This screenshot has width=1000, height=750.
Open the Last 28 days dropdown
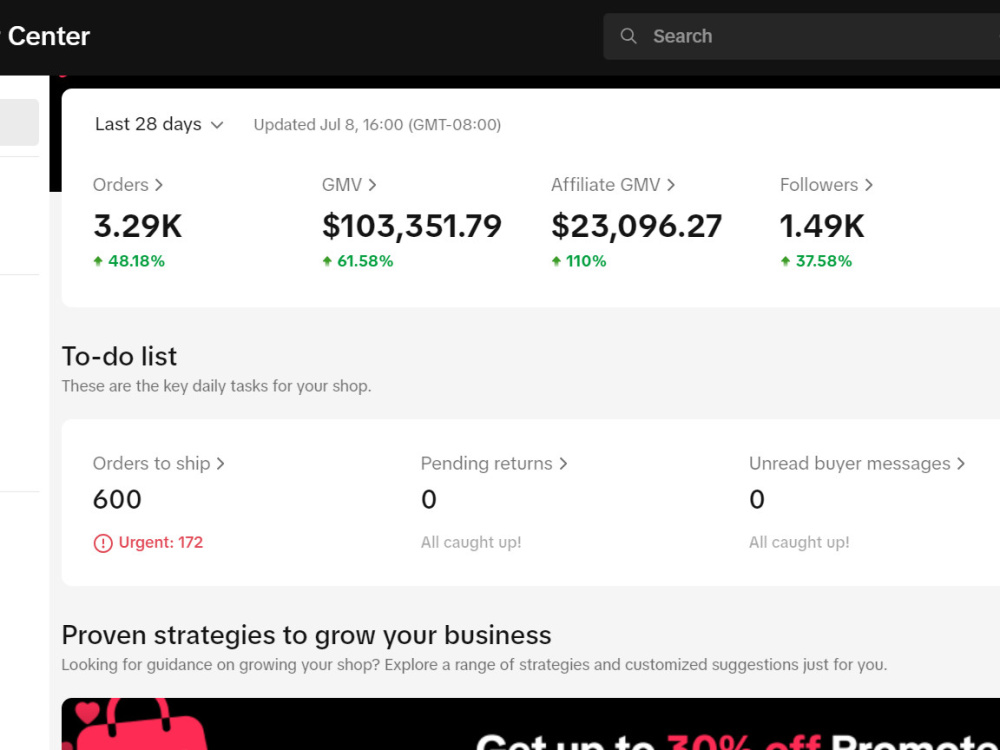[159, 124]
